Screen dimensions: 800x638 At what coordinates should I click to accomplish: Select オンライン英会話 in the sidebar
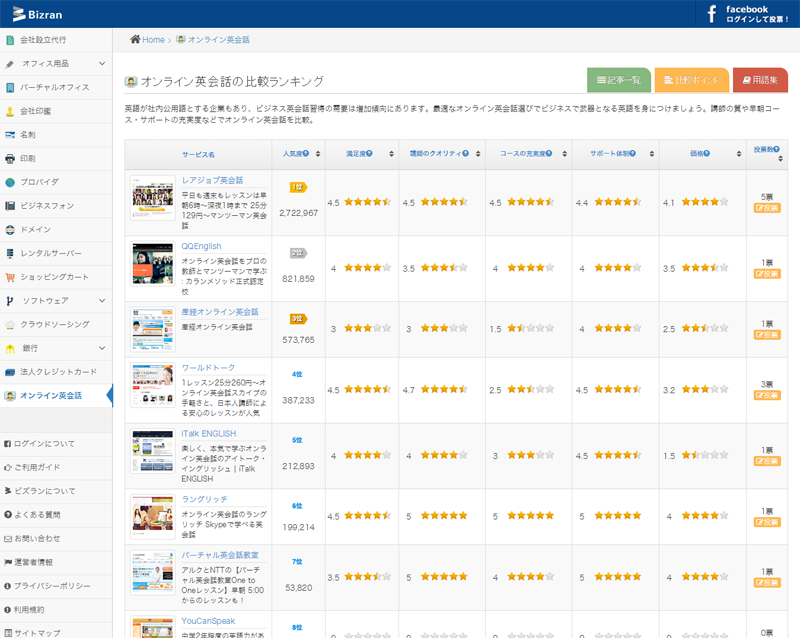(x=56, y=396)
